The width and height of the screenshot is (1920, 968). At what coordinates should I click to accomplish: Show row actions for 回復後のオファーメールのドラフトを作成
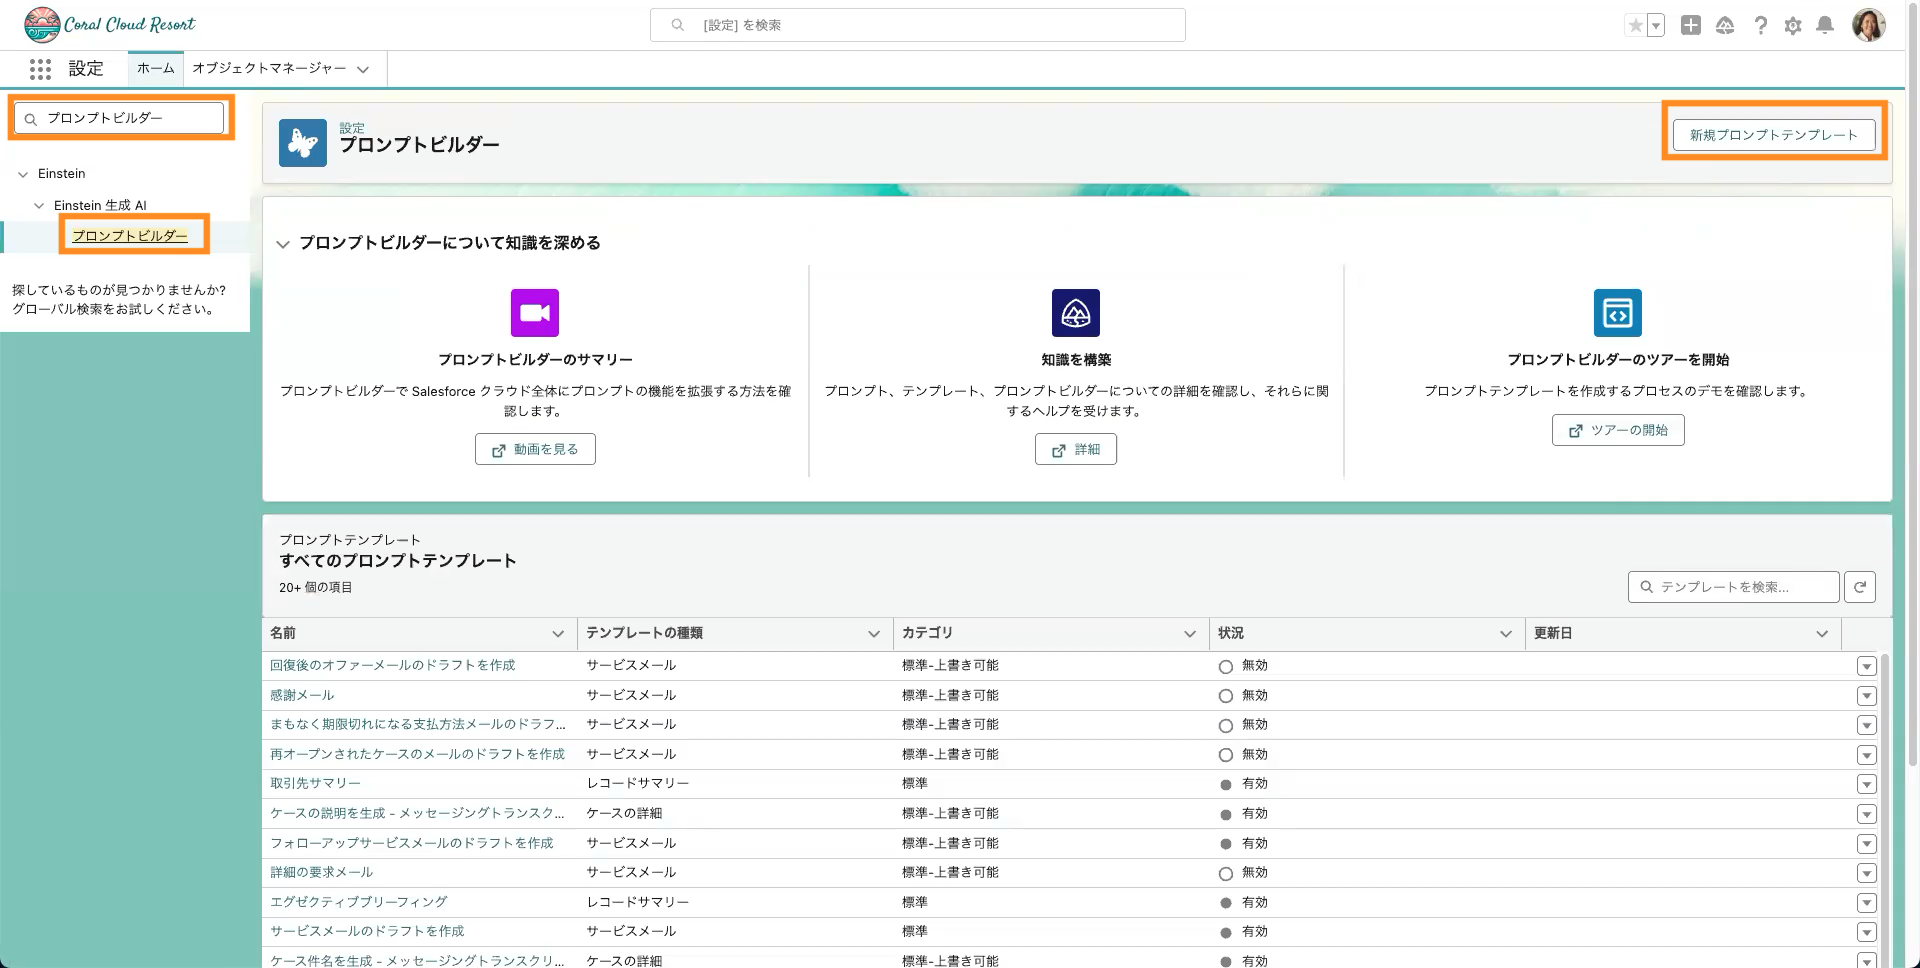[x=1866, y=666]
